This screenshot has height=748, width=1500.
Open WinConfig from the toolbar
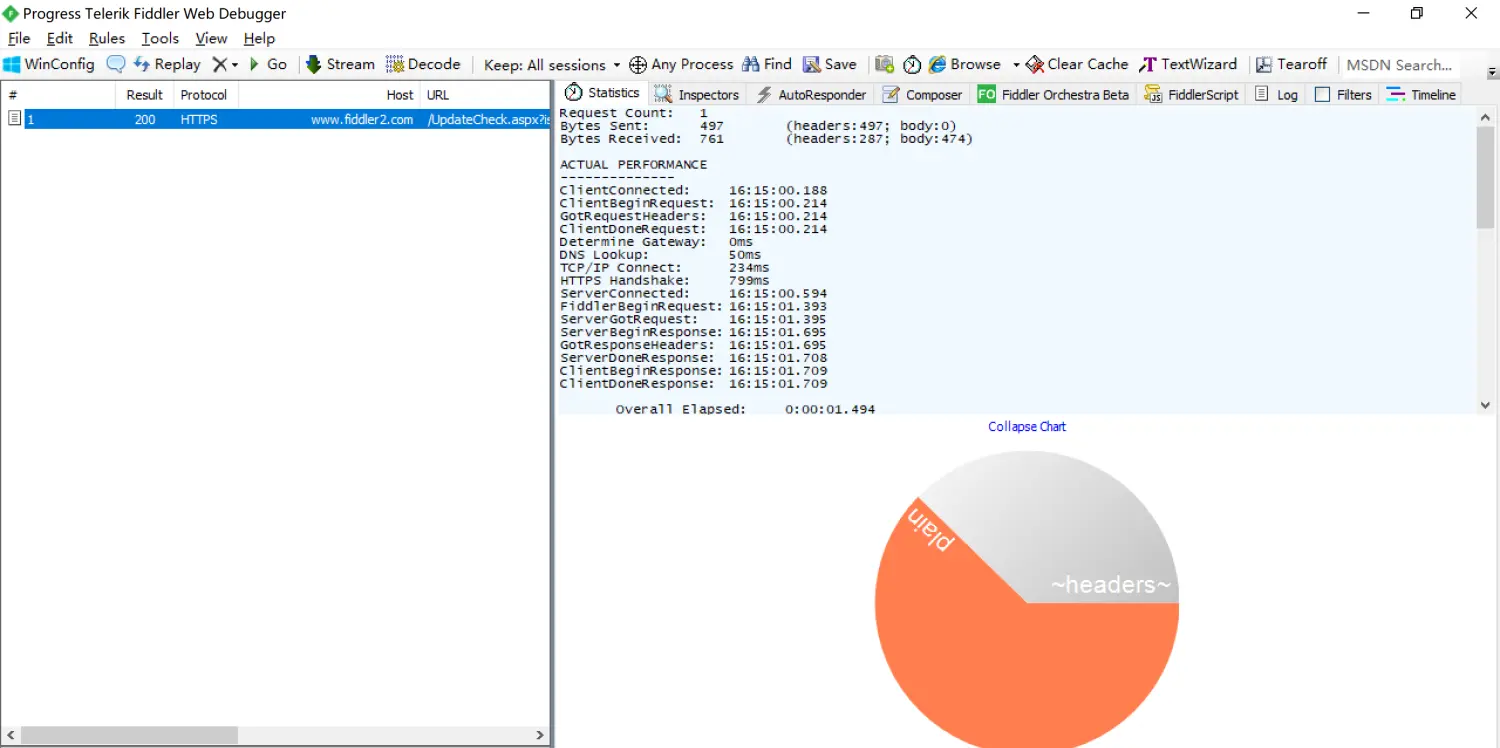[x=49, y=64]
